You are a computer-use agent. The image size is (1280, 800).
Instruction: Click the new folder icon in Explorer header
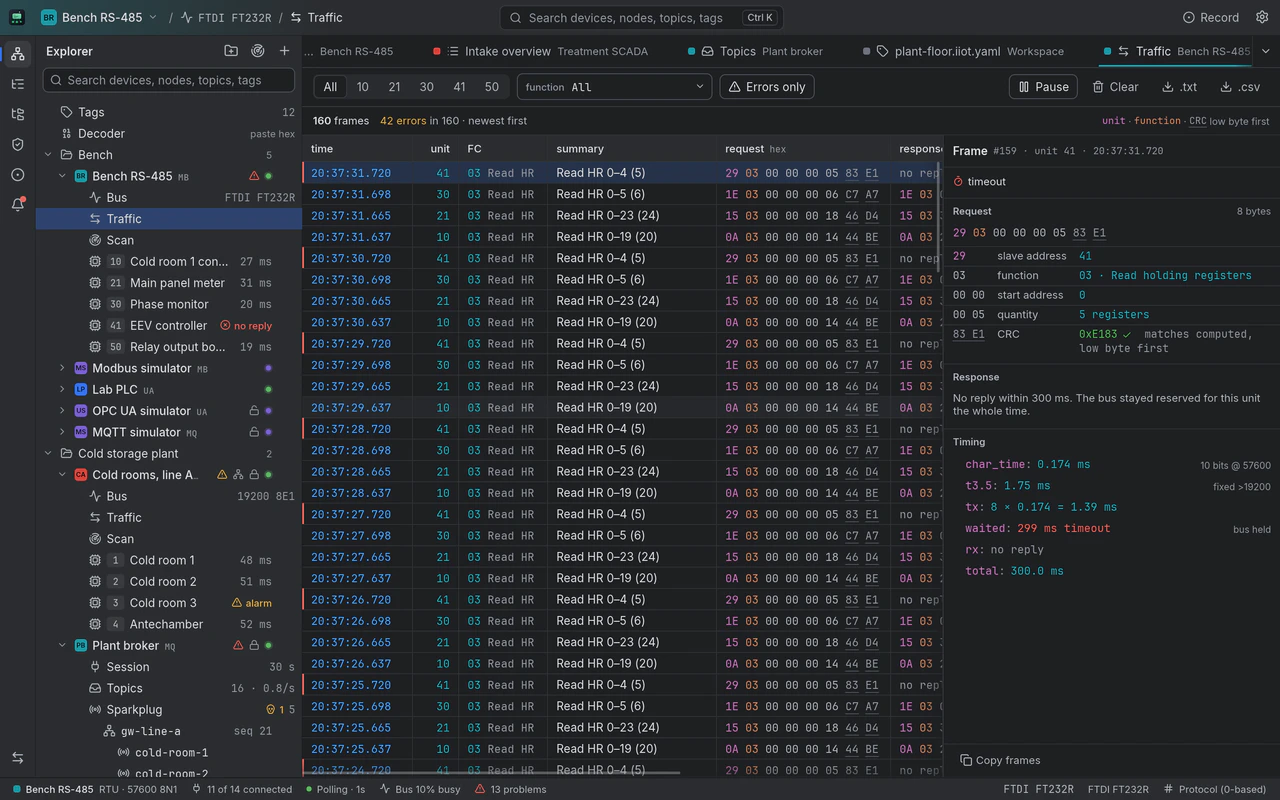(231, 51)
